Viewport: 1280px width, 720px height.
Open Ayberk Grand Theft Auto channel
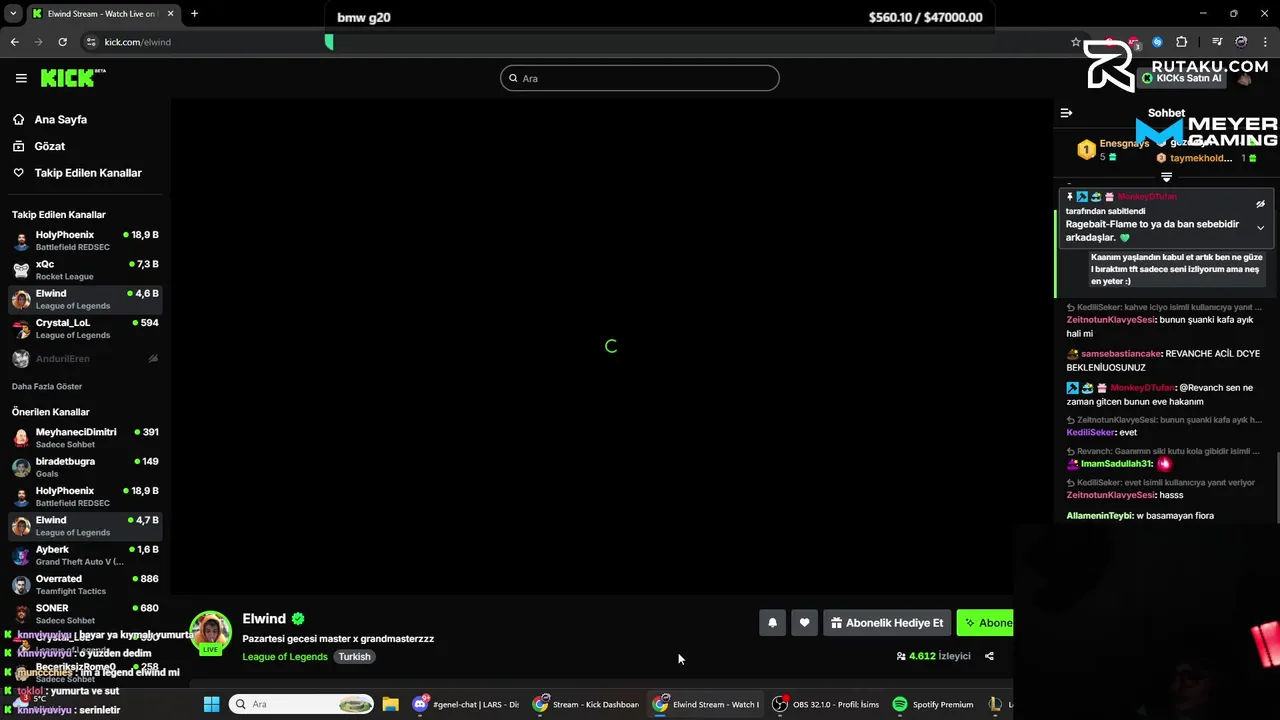tap(85, 555)
